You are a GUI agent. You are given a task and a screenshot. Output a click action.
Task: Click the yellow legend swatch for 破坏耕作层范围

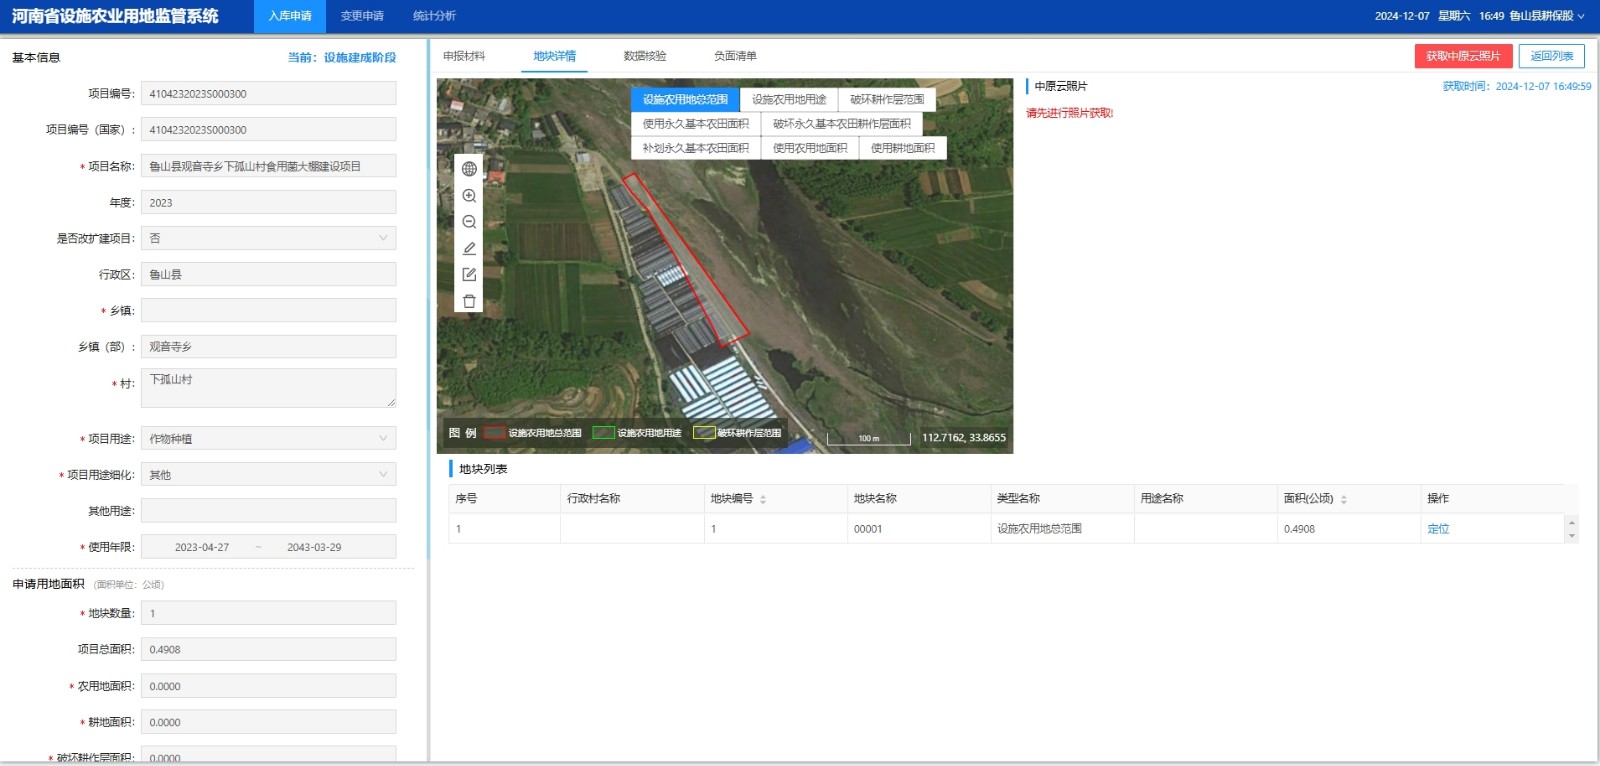704,433
